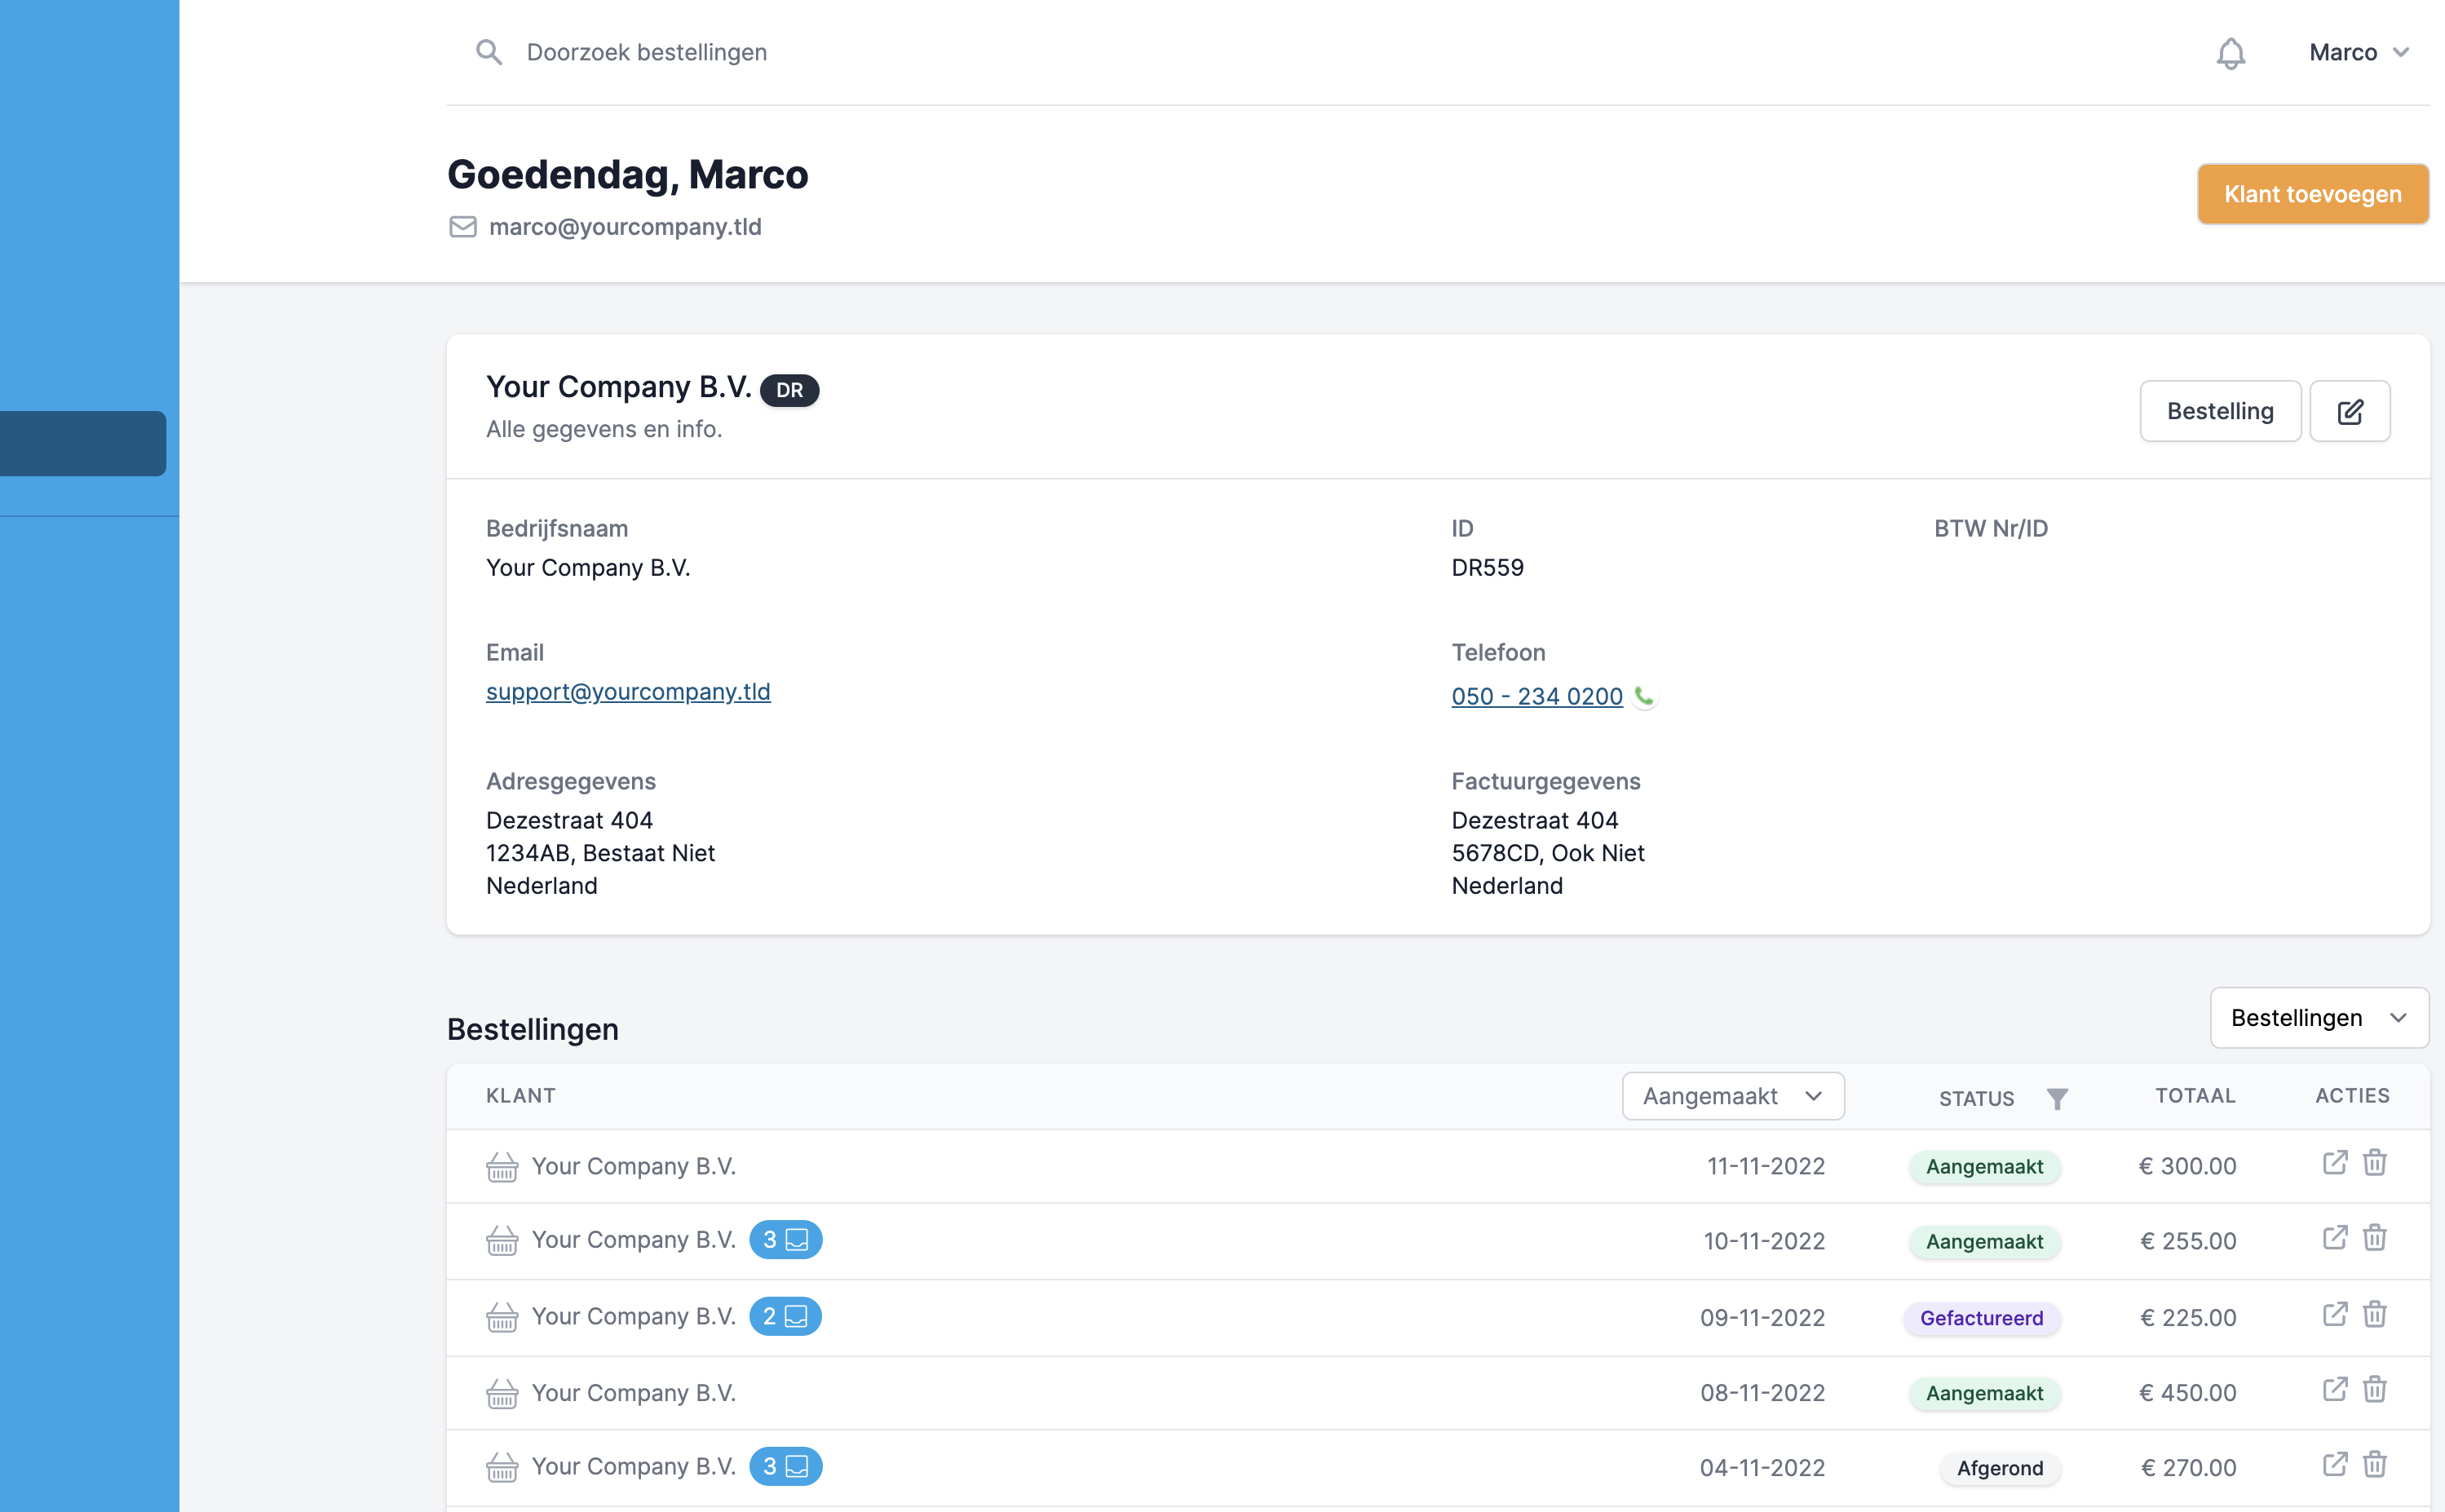Expand the Marco account menu
2445x1512 pixels.
coord(2359,52)
